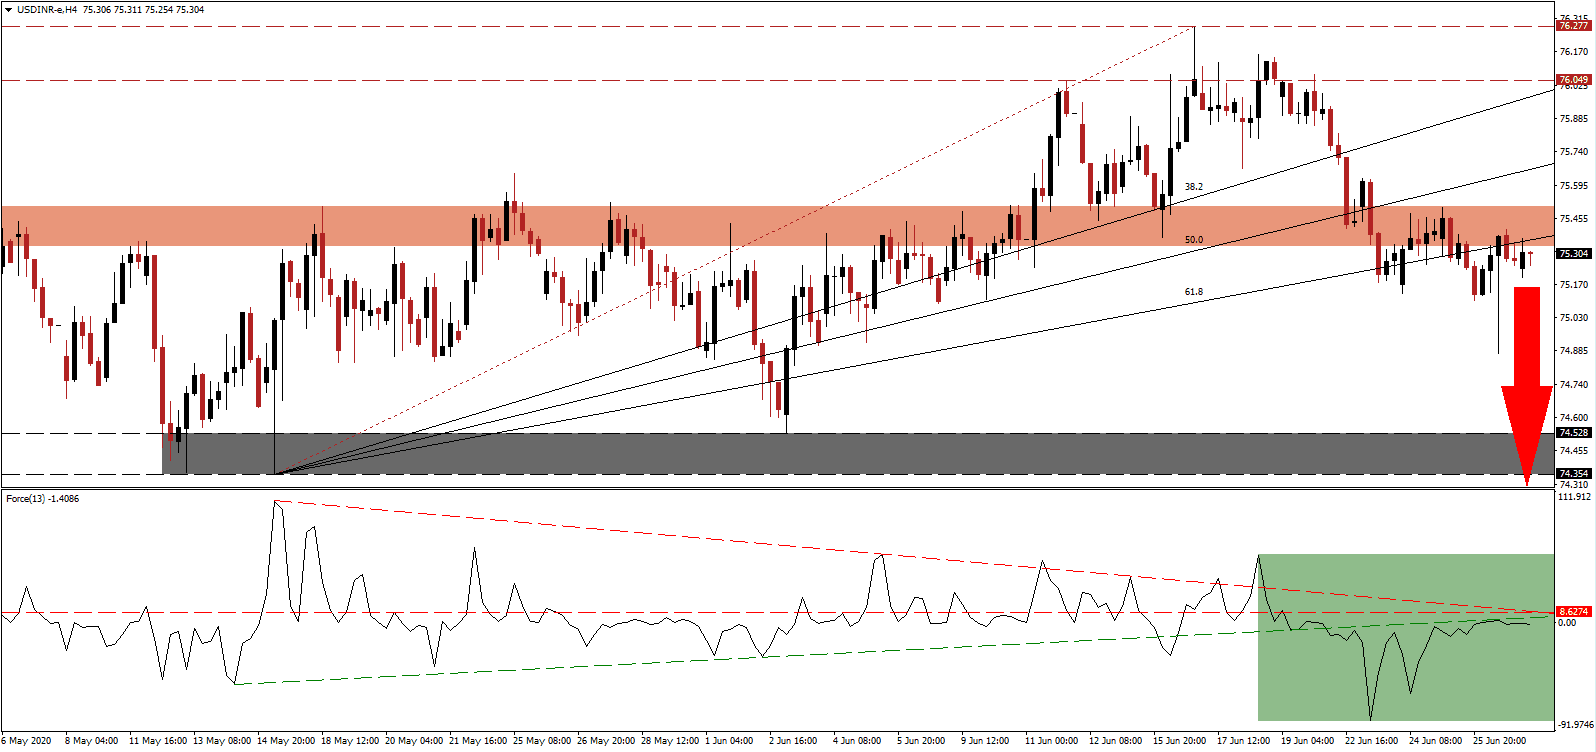The width and height of the screenshot is (1596, 752).
Task: Click the current price tag 75.304
Action: [x=1573, y=254]
